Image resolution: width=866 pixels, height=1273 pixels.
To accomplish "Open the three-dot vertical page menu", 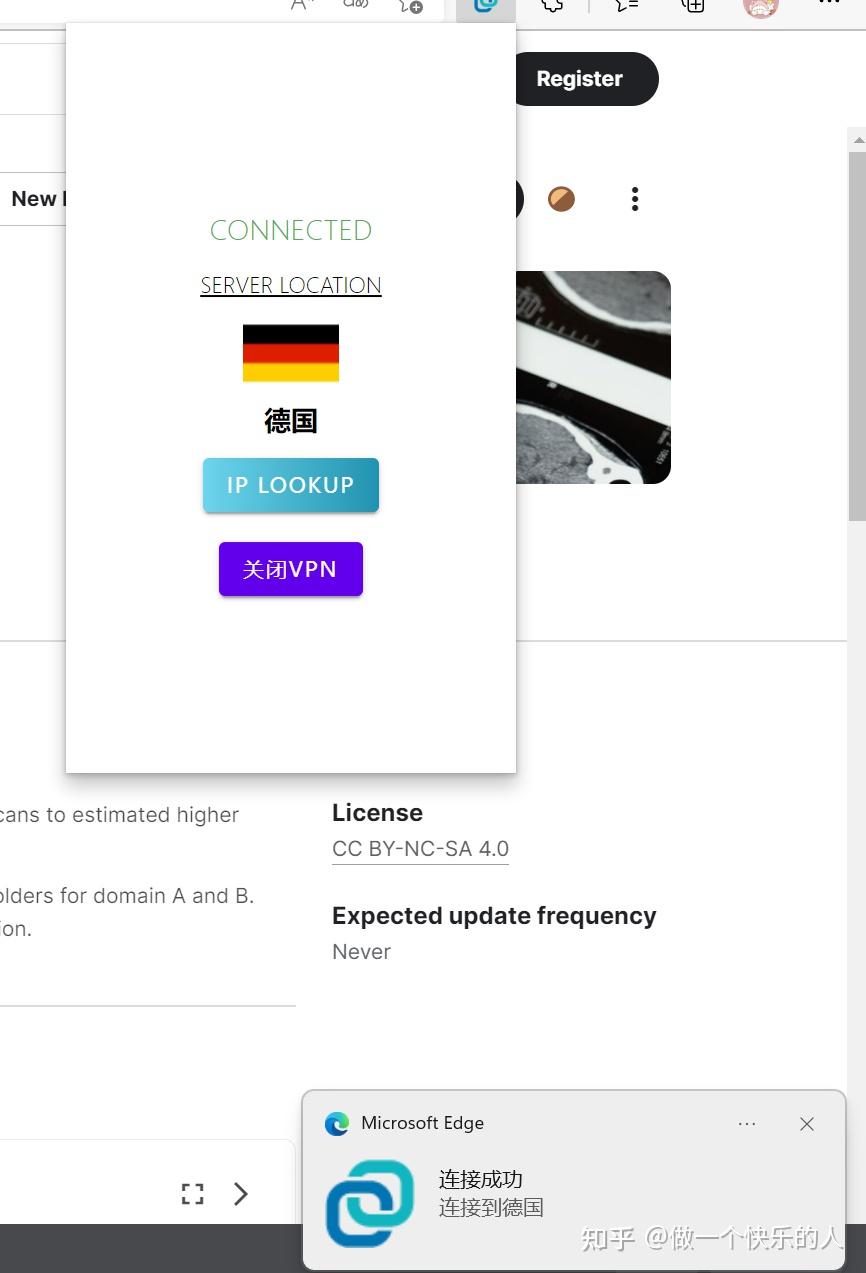I will [635, 199].
